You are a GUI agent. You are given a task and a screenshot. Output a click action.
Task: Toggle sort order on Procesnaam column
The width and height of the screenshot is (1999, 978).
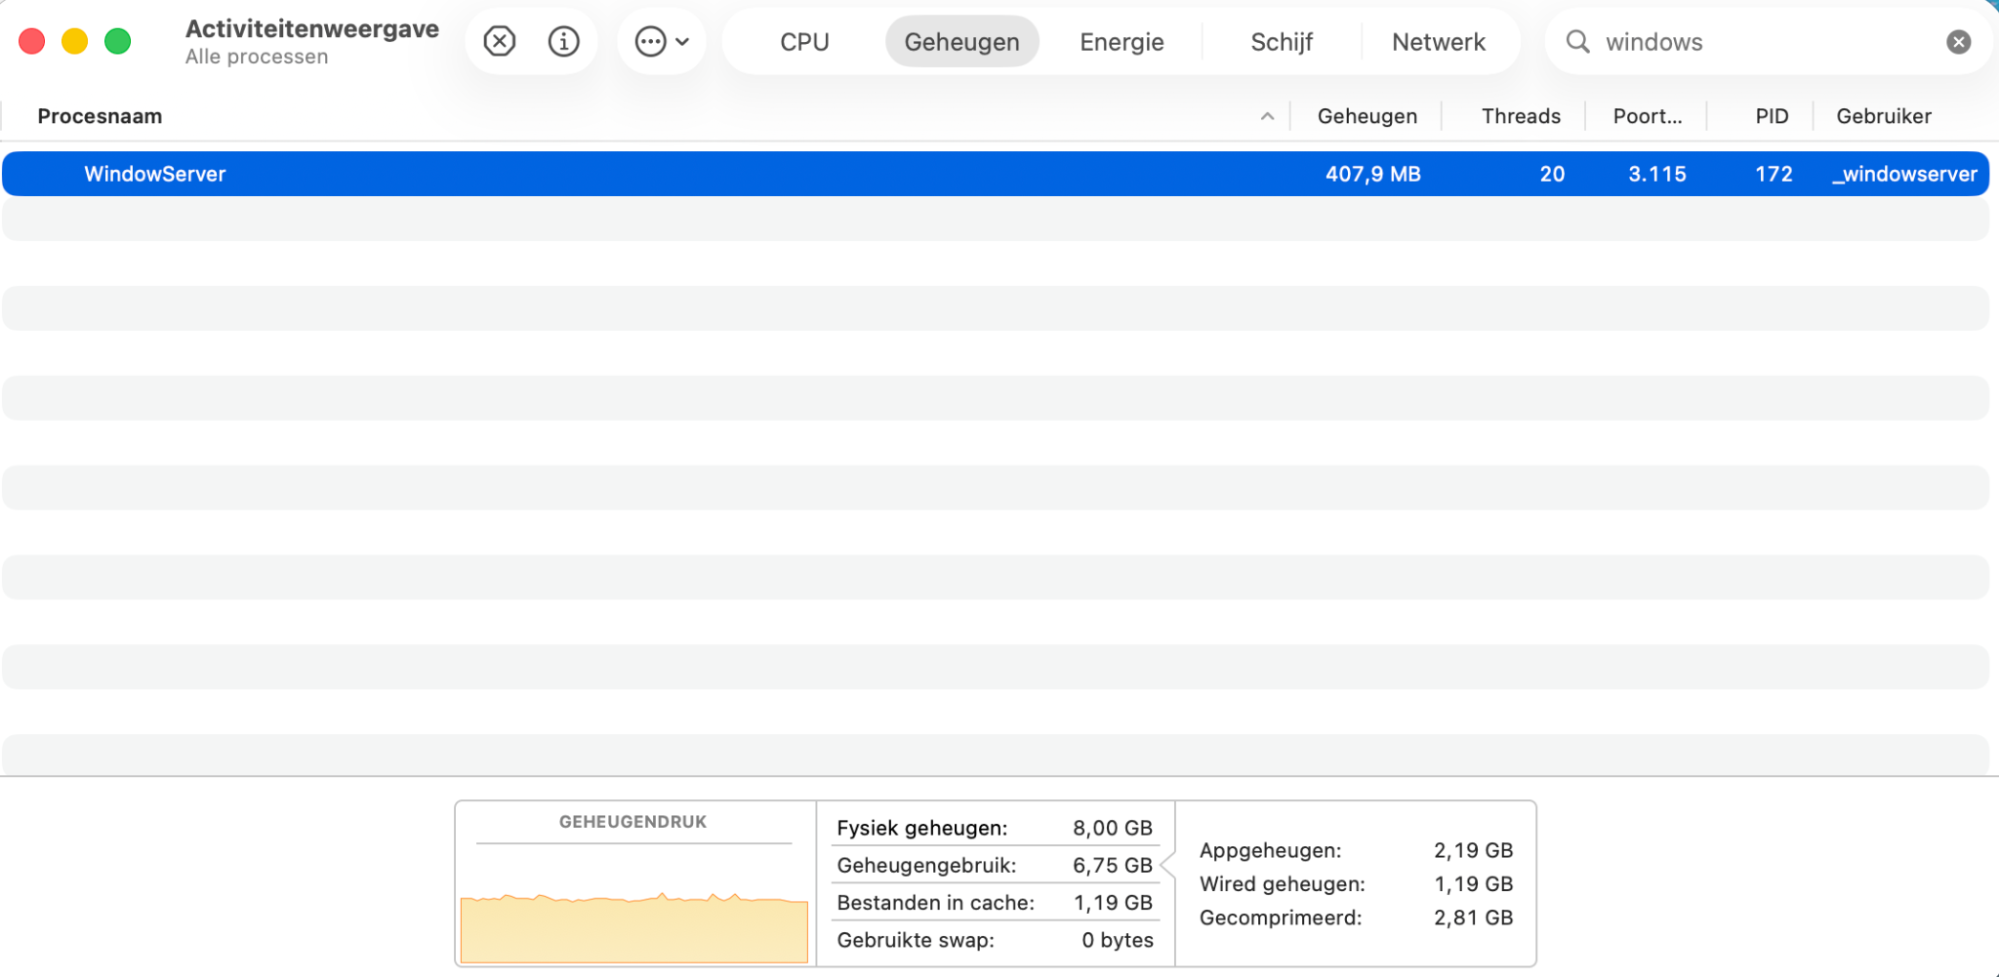point(99,115)
